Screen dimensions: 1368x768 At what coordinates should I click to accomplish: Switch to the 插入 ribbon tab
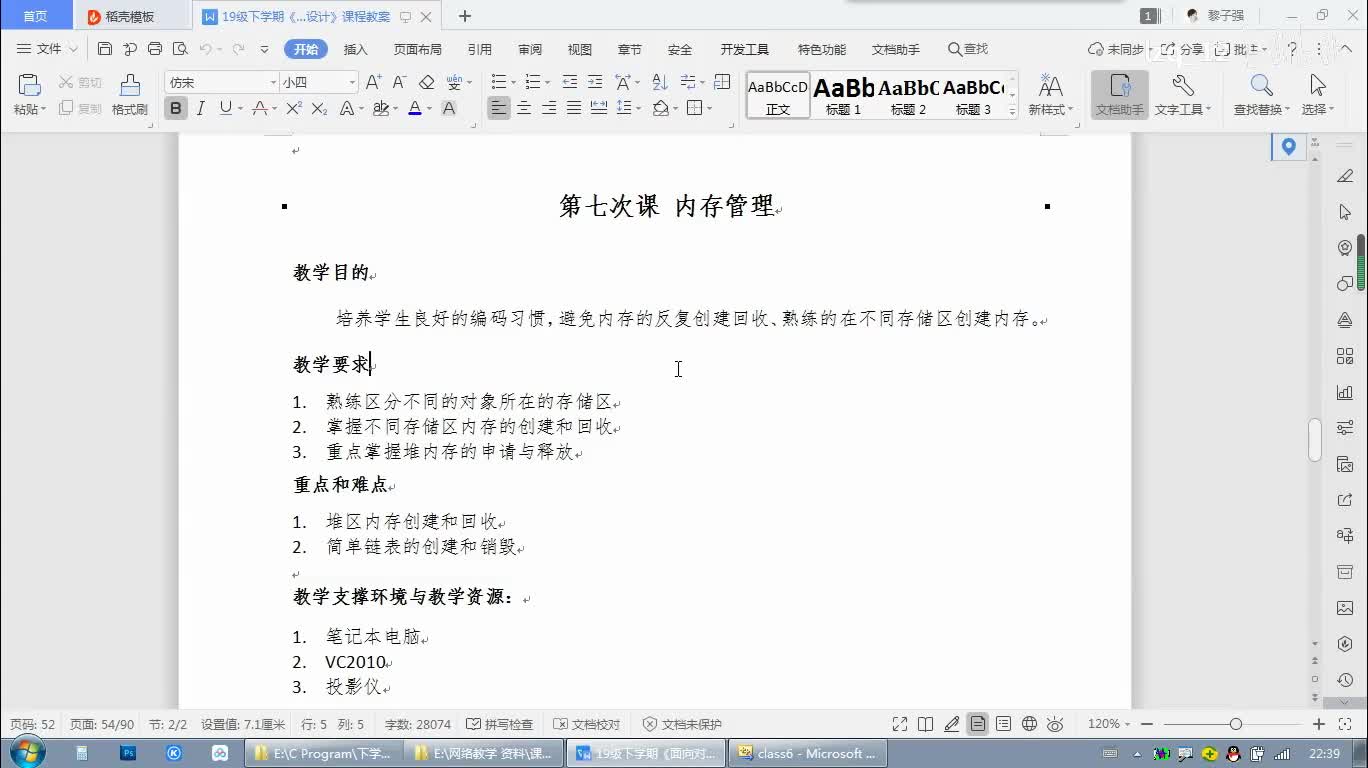(355, 49)
